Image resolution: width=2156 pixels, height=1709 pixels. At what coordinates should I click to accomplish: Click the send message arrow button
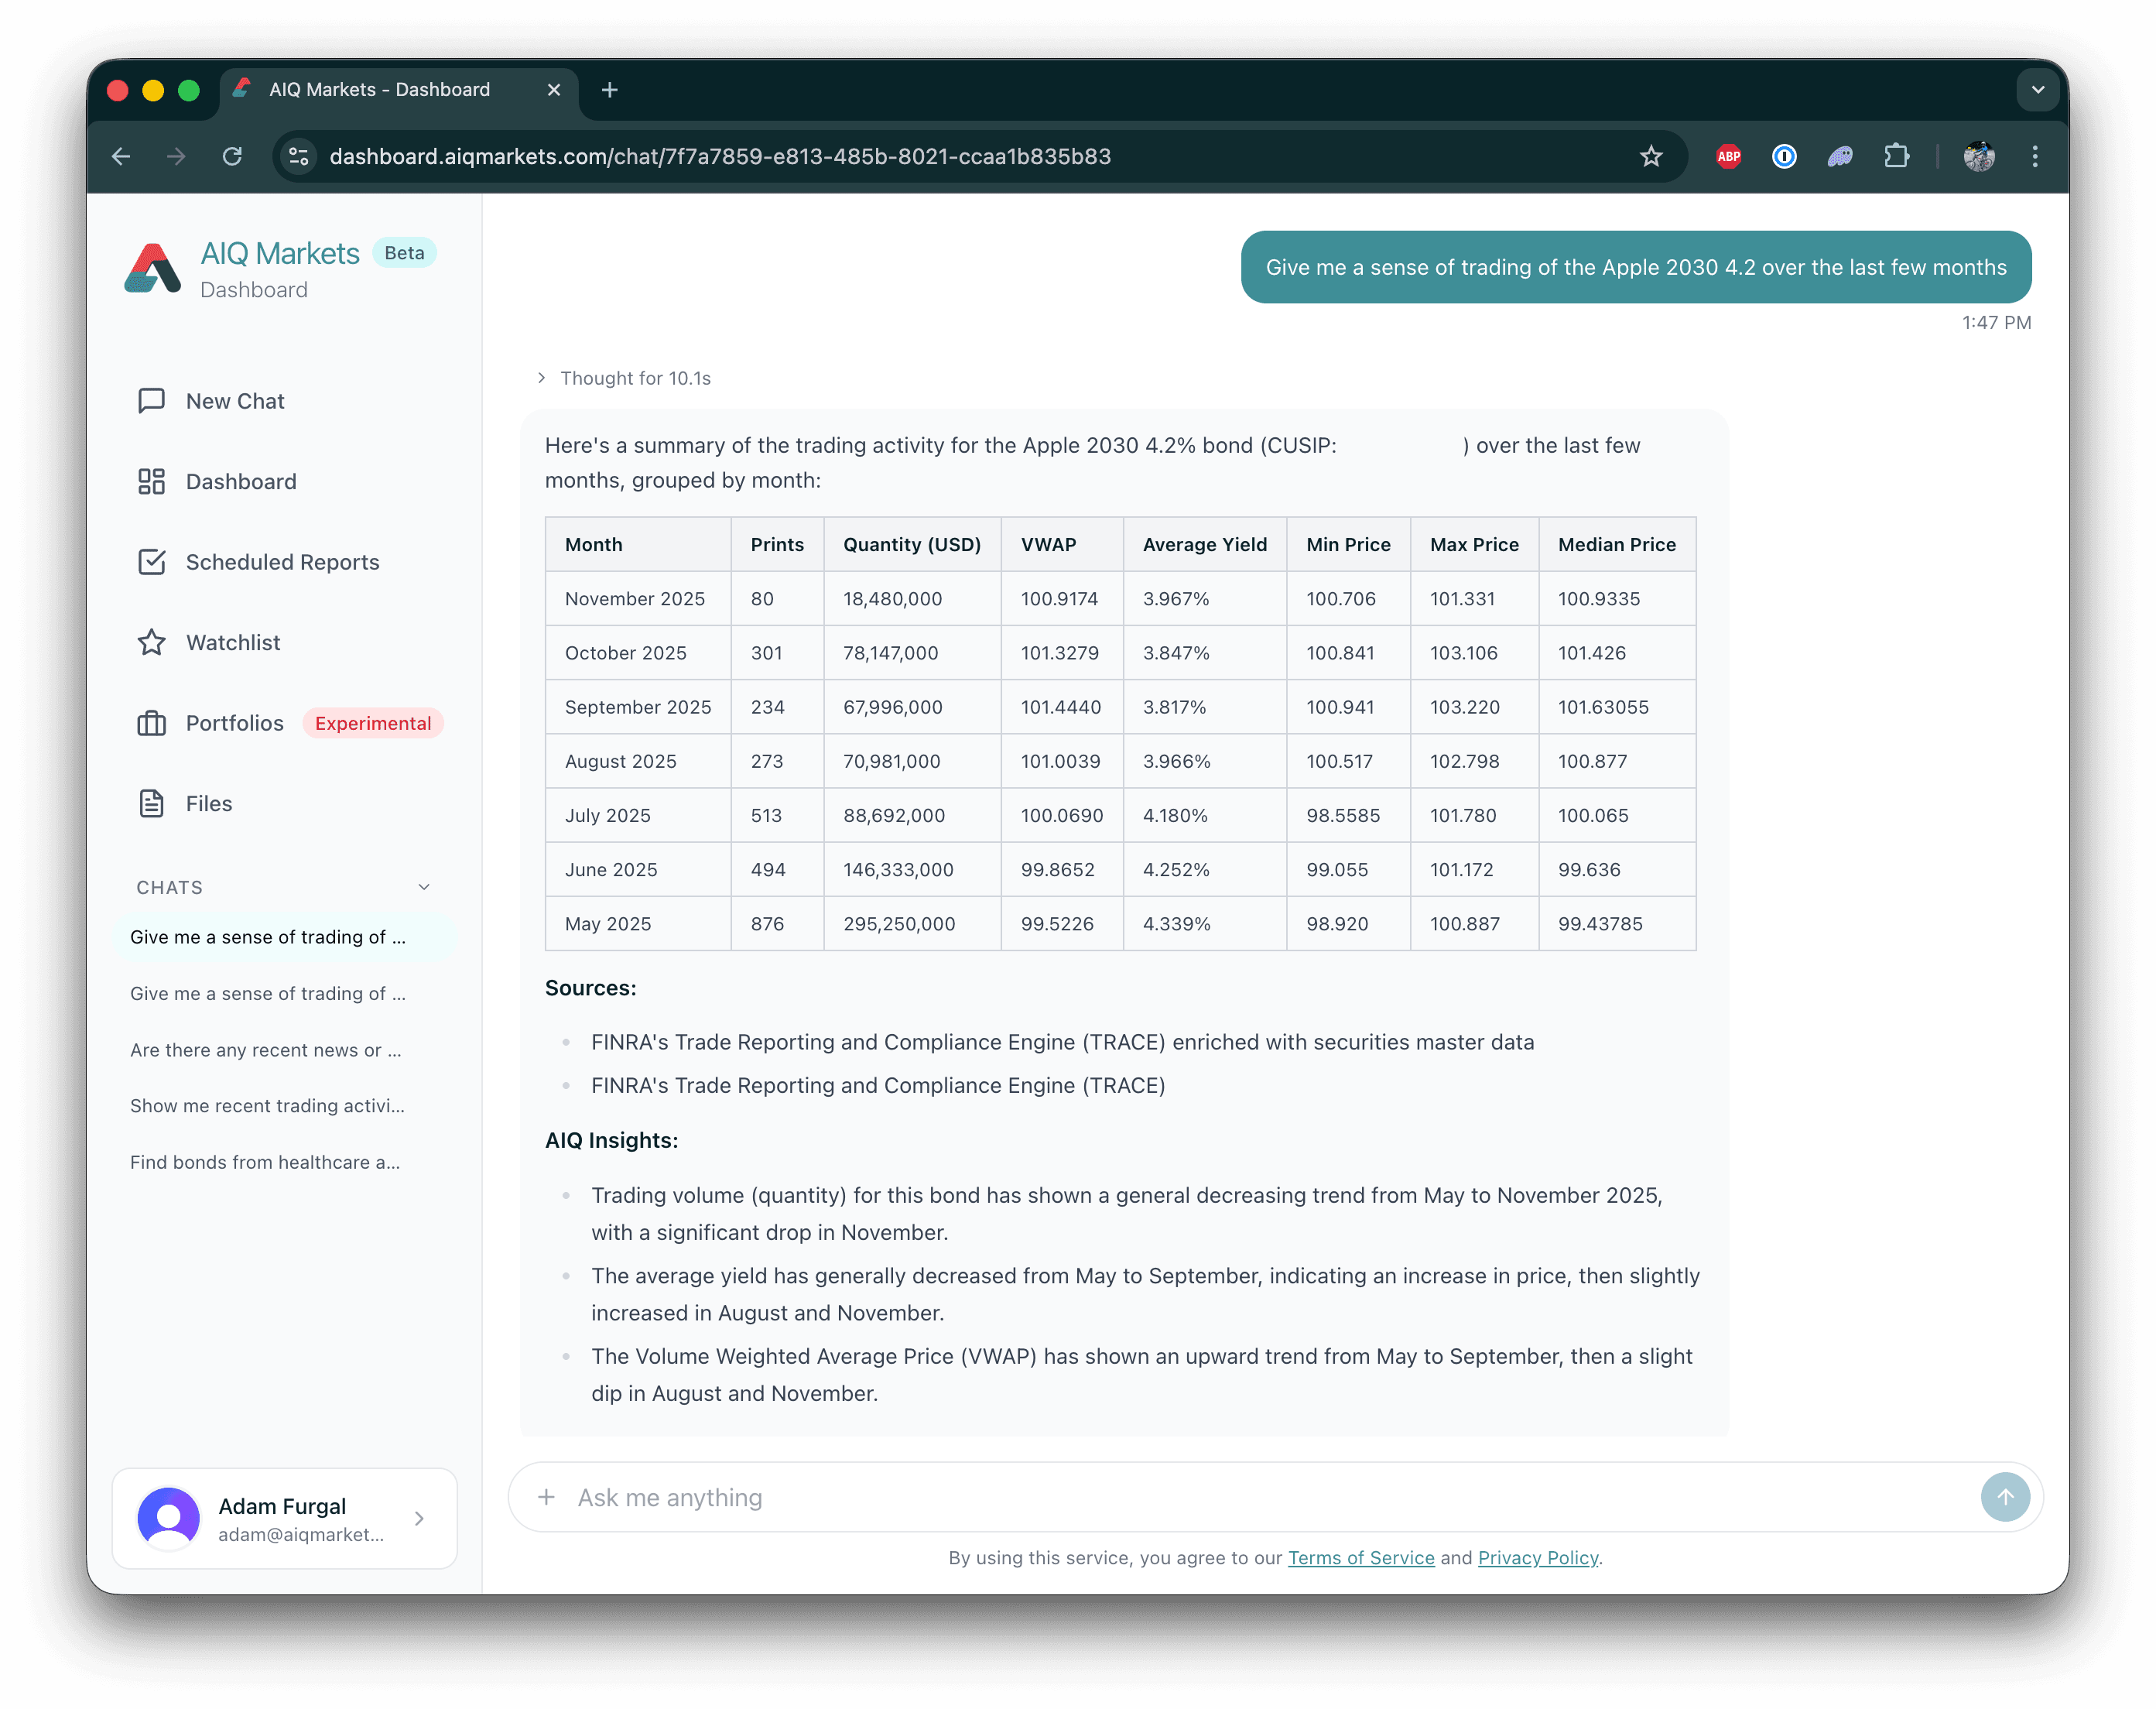click(2006, 1497)
